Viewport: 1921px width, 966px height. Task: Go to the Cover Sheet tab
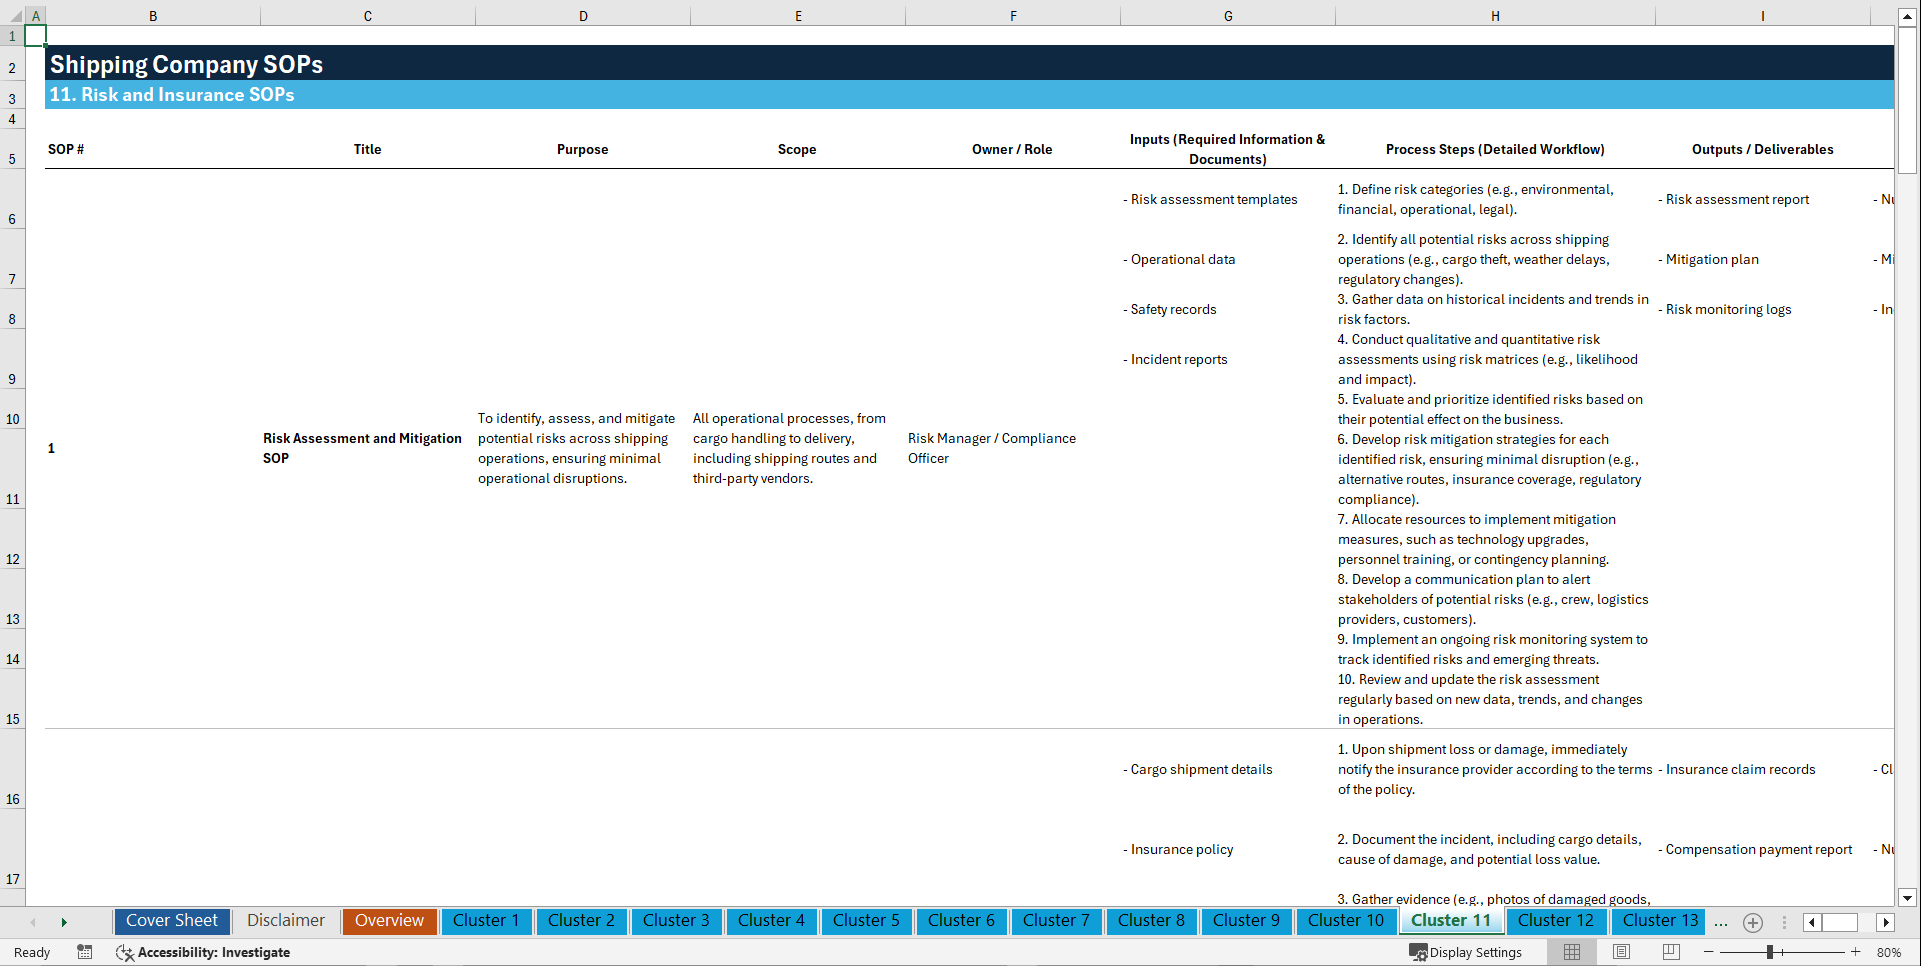tap(171, 921)
